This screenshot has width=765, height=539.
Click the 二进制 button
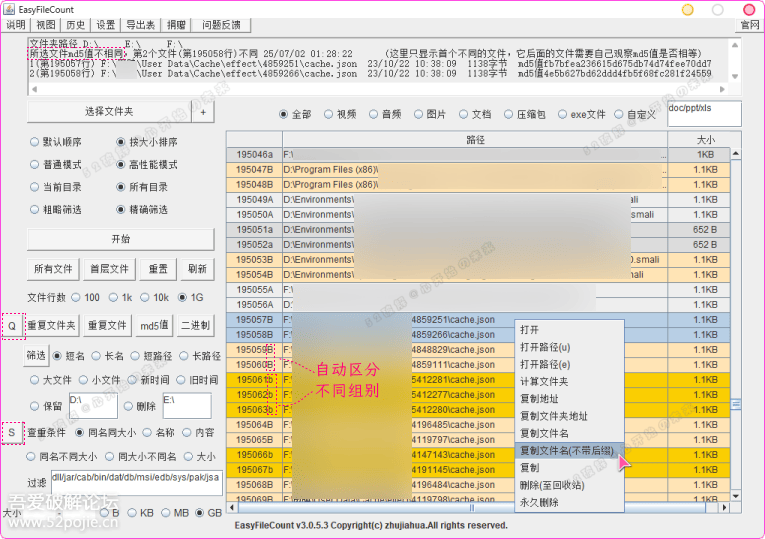pyautogui.click(x=196, y=325)
